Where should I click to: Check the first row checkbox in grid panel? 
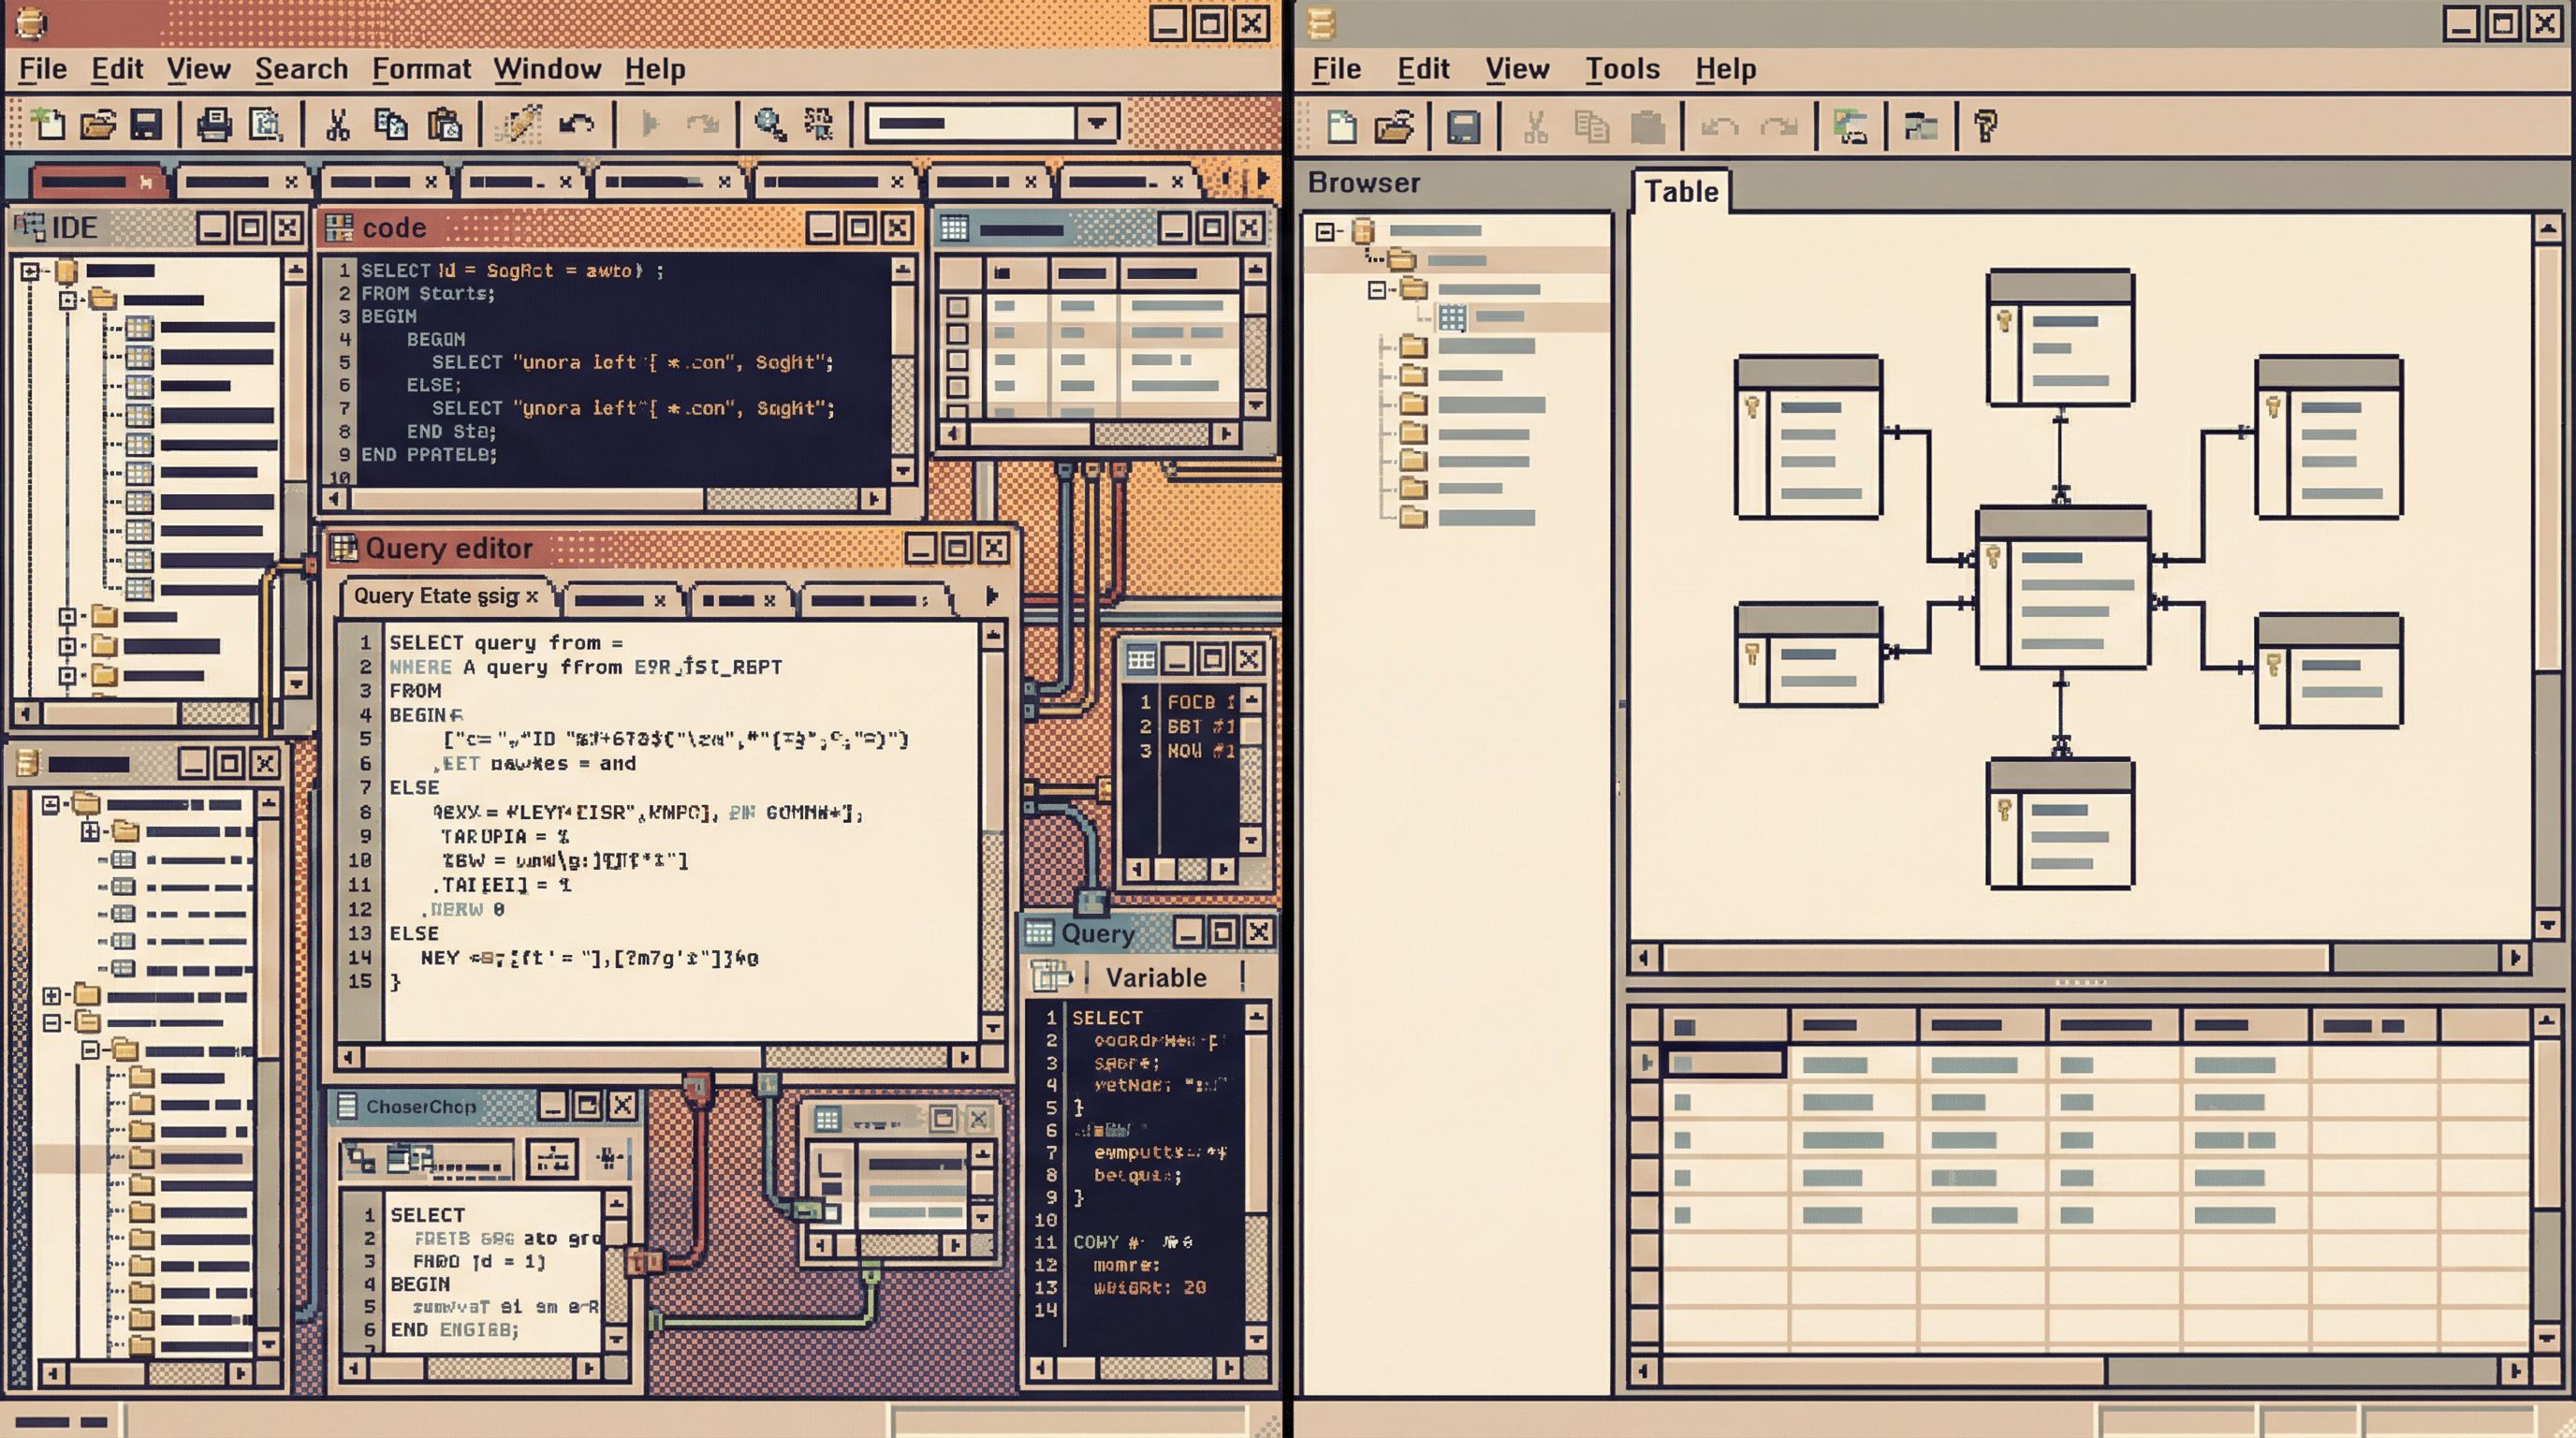click(x=957, y=307)
